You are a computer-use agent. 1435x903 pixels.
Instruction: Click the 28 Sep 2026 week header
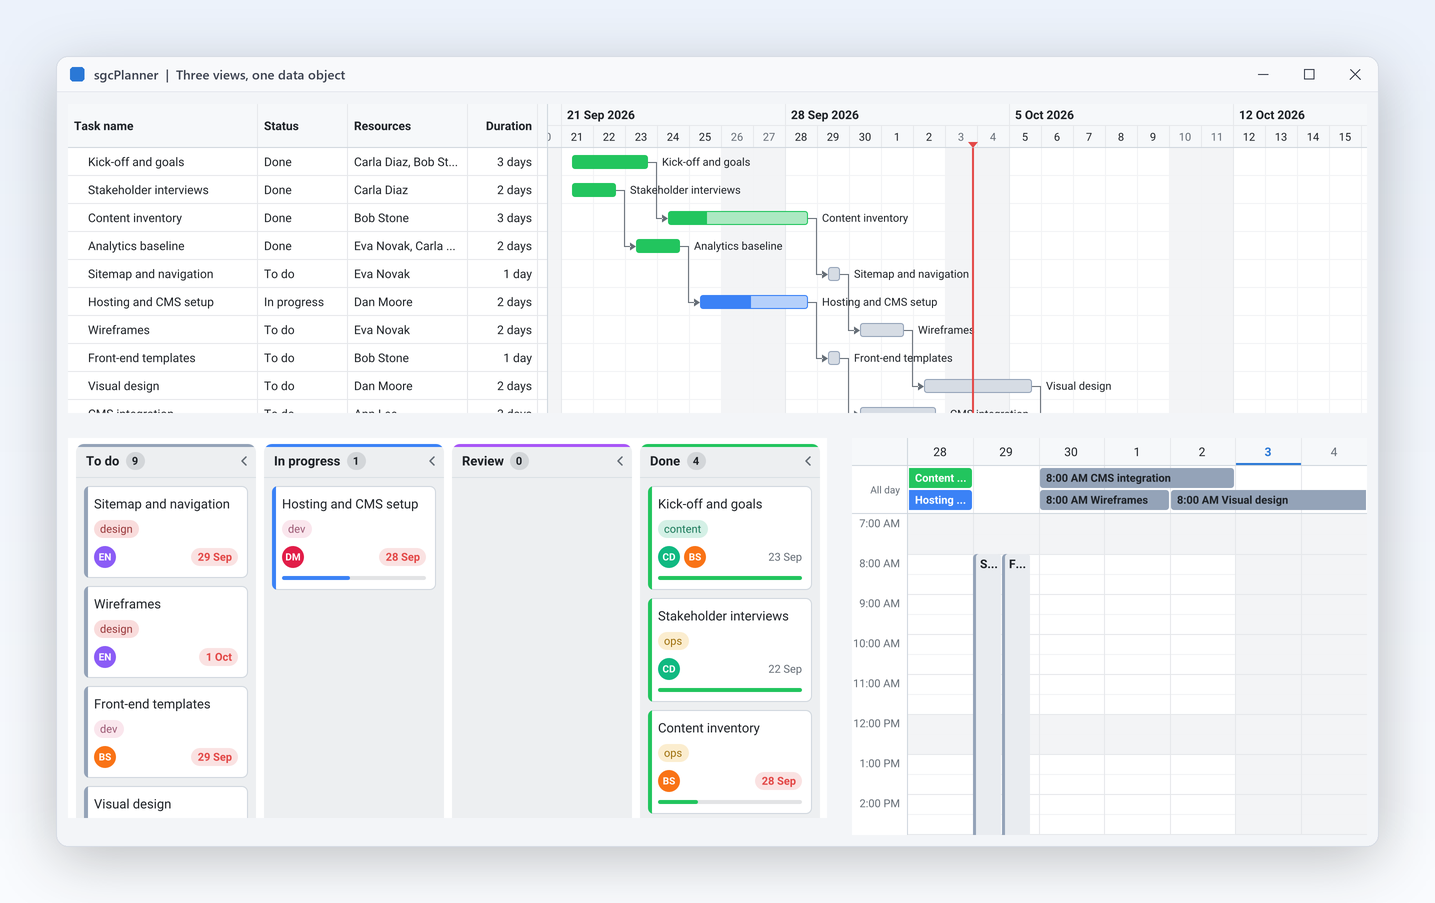tap(825, 115)
